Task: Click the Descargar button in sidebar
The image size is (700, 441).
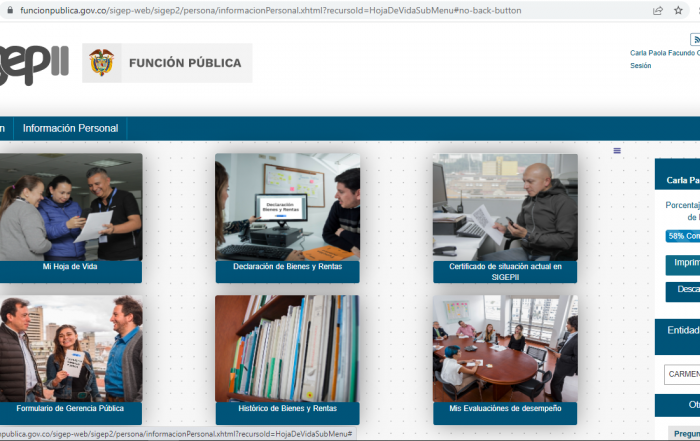Action: (683, 291)
